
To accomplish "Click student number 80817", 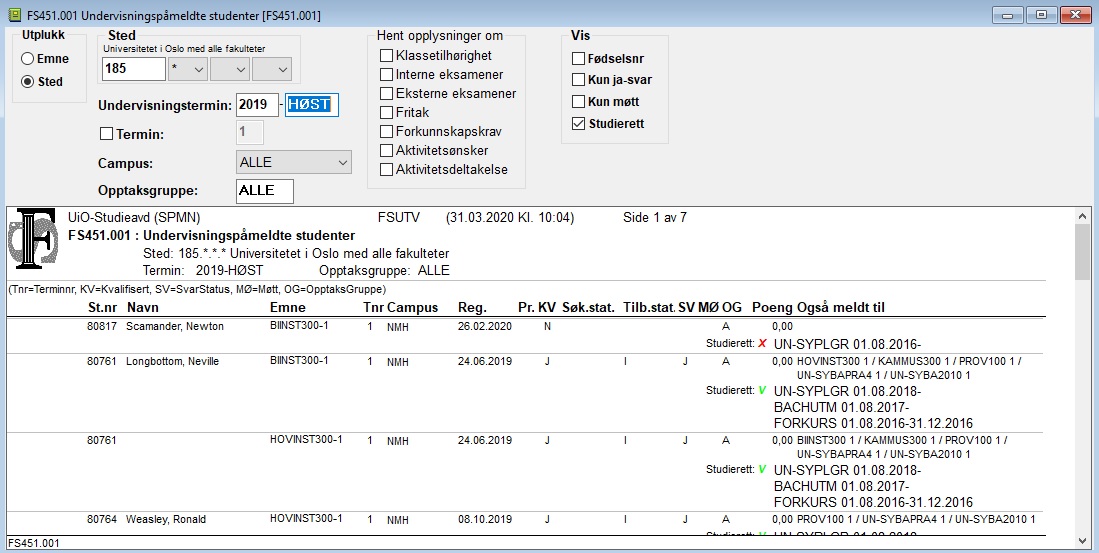I will 102,327.
